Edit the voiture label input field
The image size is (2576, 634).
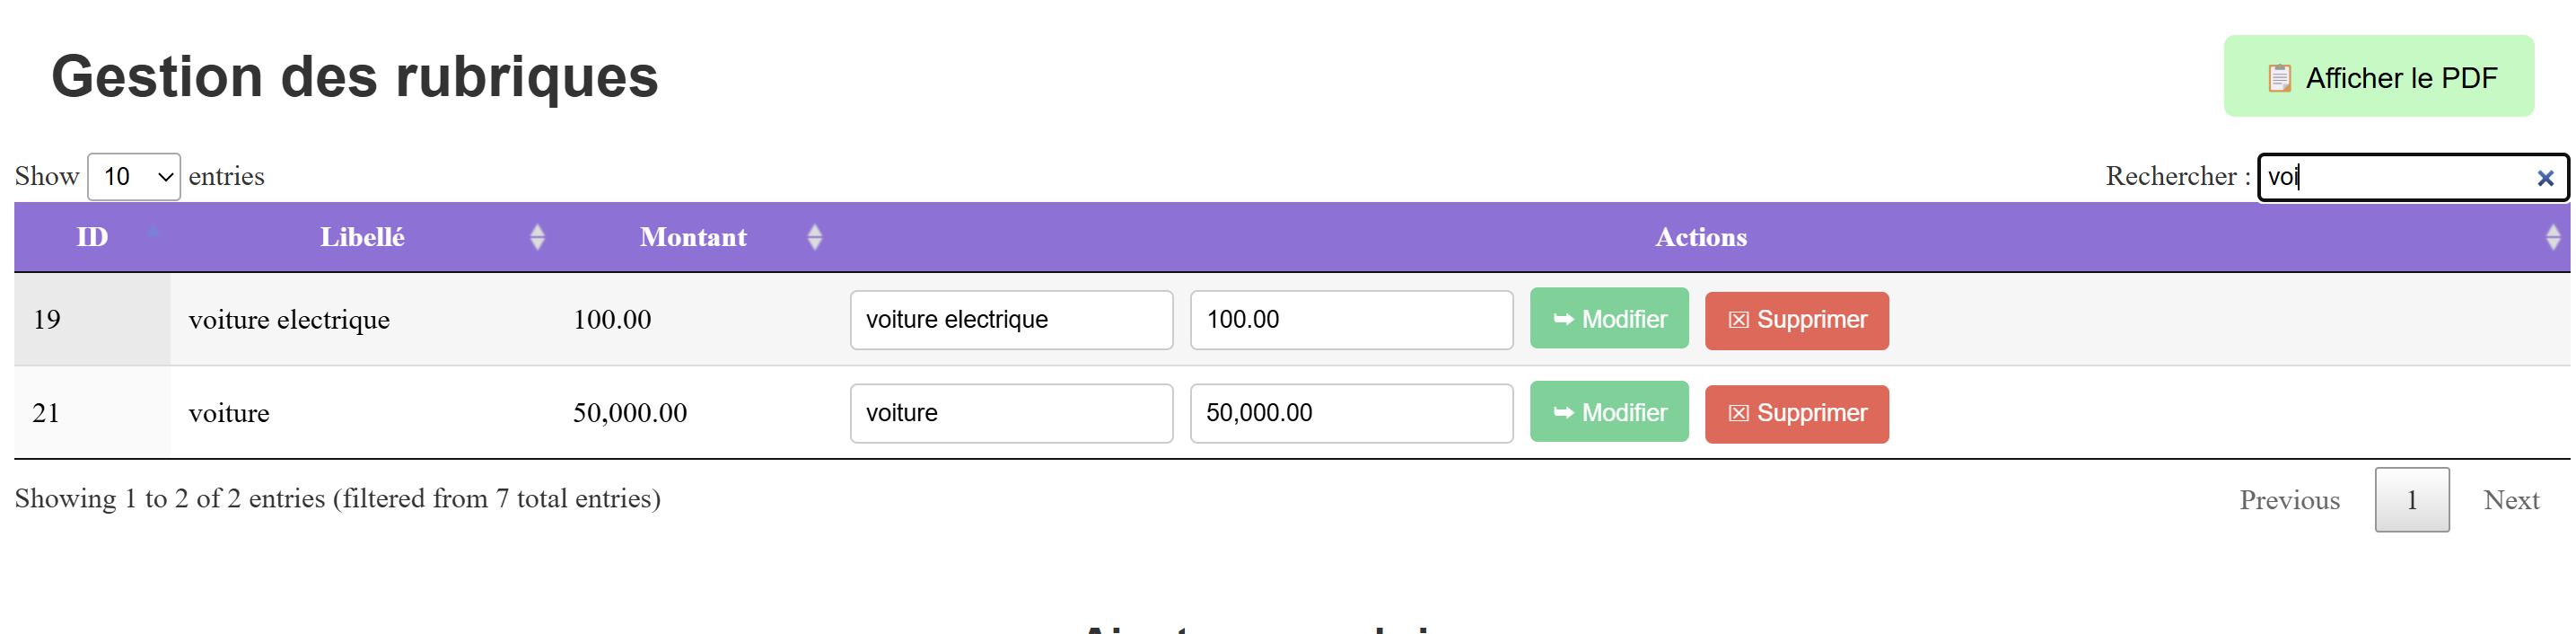[x=1010, y=412]
